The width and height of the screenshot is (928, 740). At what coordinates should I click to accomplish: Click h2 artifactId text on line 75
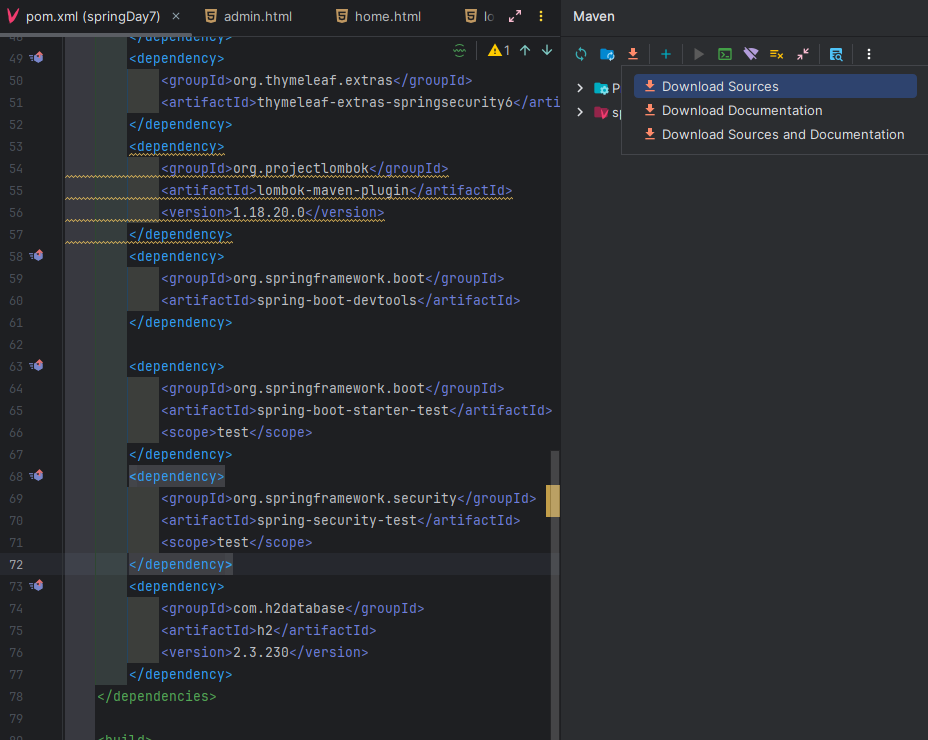[265, 630]
